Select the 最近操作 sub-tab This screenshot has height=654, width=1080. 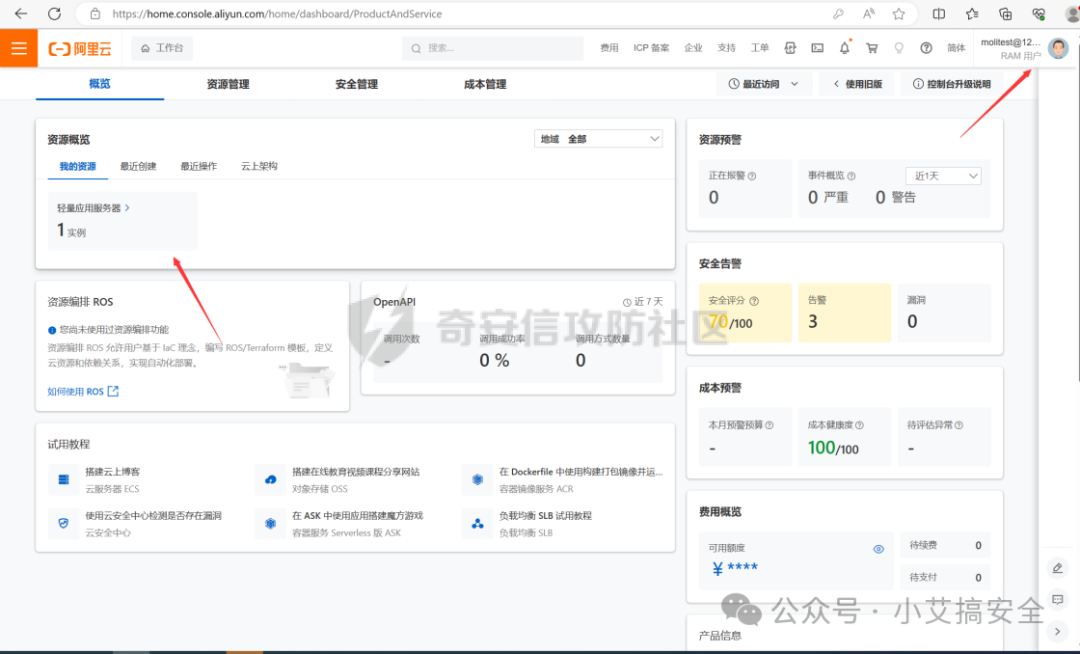tap(198, 167)
